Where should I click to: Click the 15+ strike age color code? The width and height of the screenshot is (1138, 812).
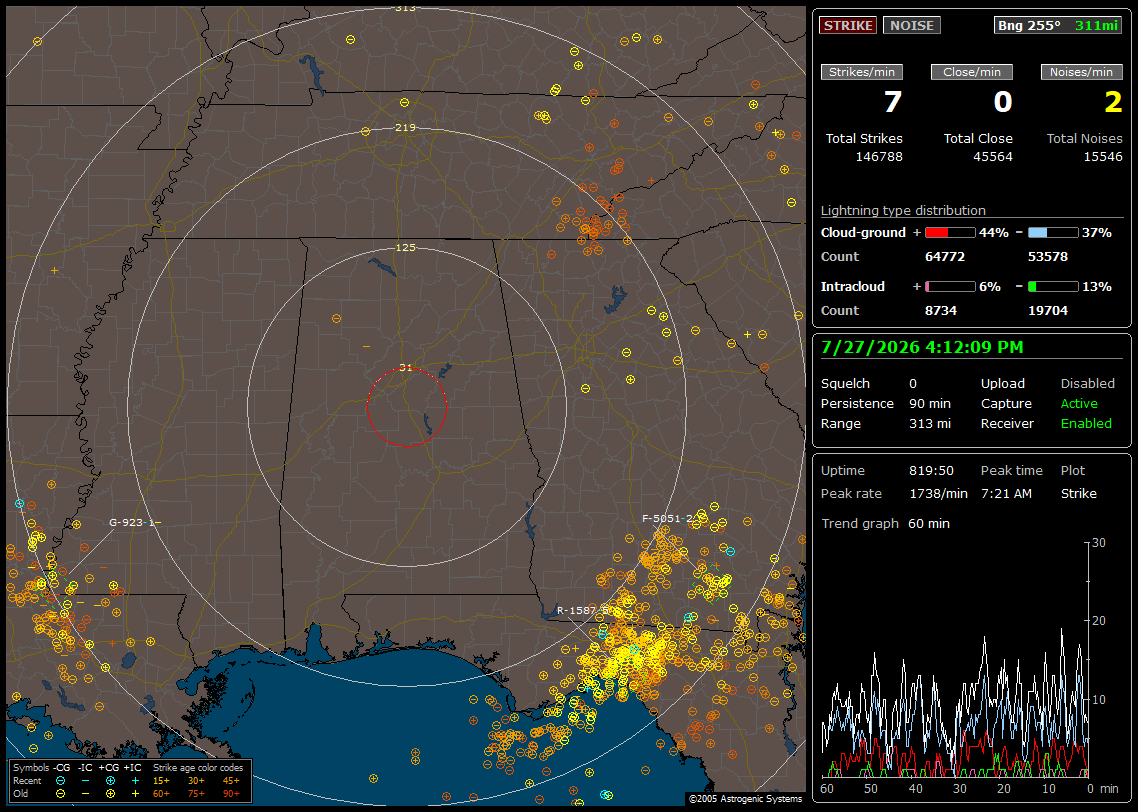(x=161, y=781)
